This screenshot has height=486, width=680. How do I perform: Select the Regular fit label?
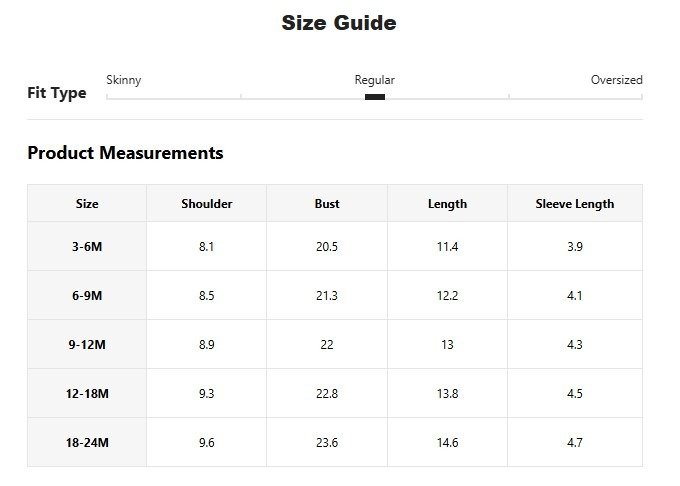(375, 80)
